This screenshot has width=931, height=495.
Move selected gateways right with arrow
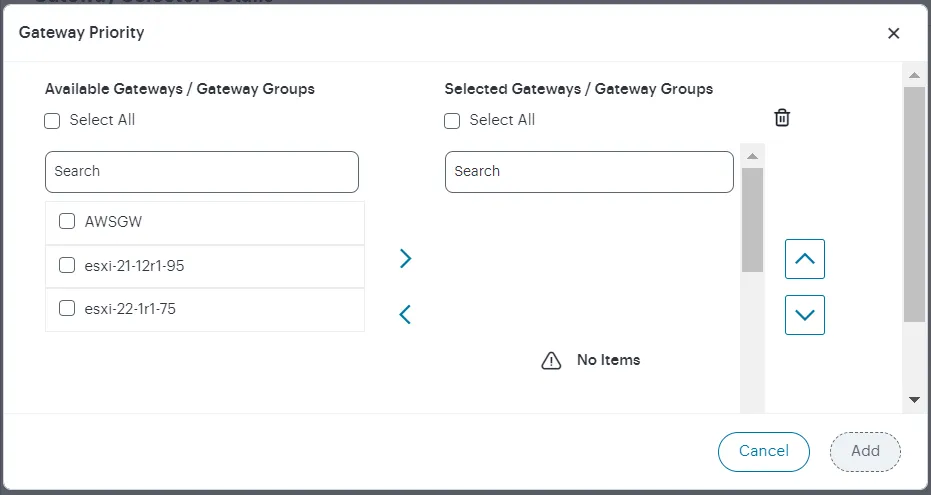[406, 258]
